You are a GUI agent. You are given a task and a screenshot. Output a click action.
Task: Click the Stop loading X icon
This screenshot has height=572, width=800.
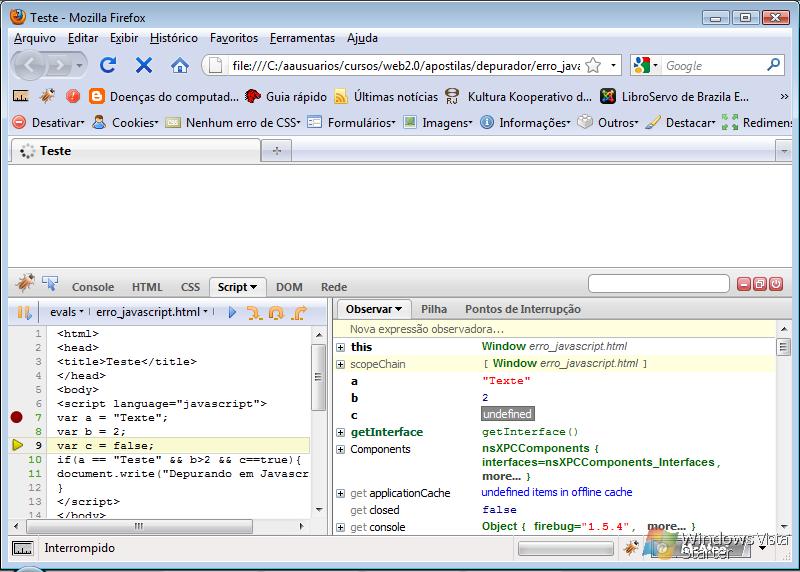click(144, 65)
